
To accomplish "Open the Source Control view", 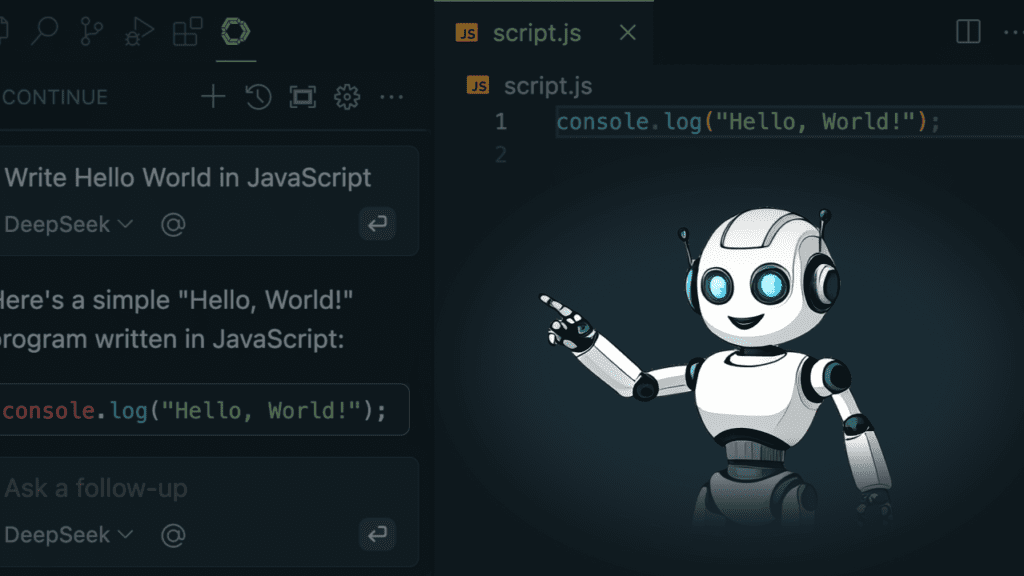I will click(x=91, y=32).
